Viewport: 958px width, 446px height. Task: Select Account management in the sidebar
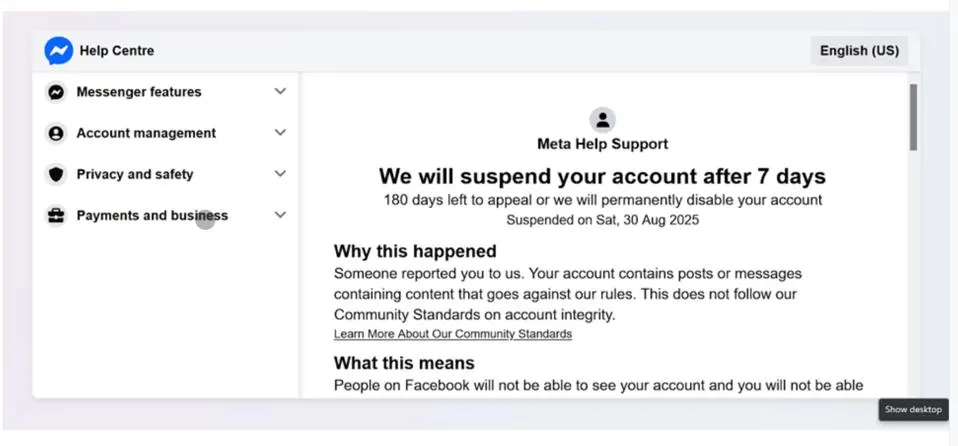pos(146,133)
